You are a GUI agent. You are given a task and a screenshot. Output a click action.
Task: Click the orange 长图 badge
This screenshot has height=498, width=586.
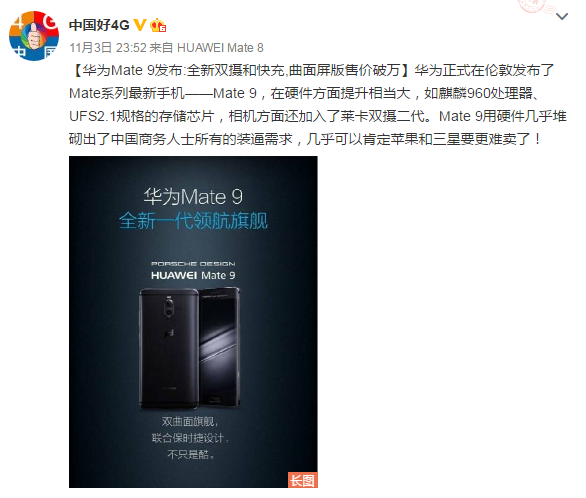(x=302, y=480)
